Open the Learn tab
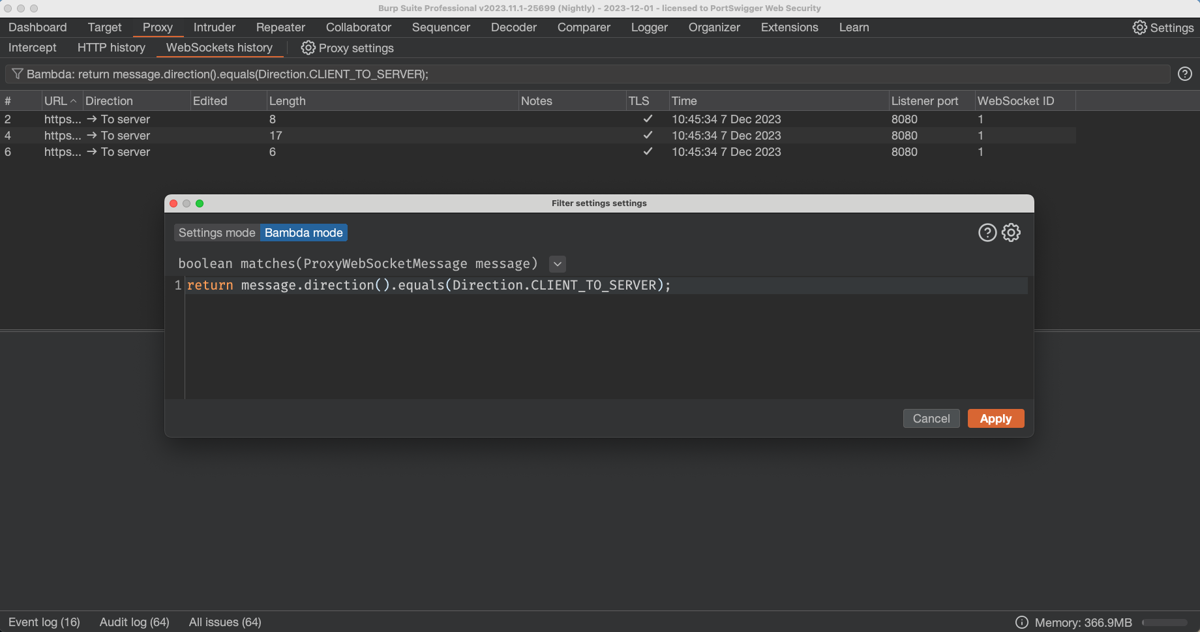The image size is (1200, 632). pyautogui.click(x=854, y=27)
